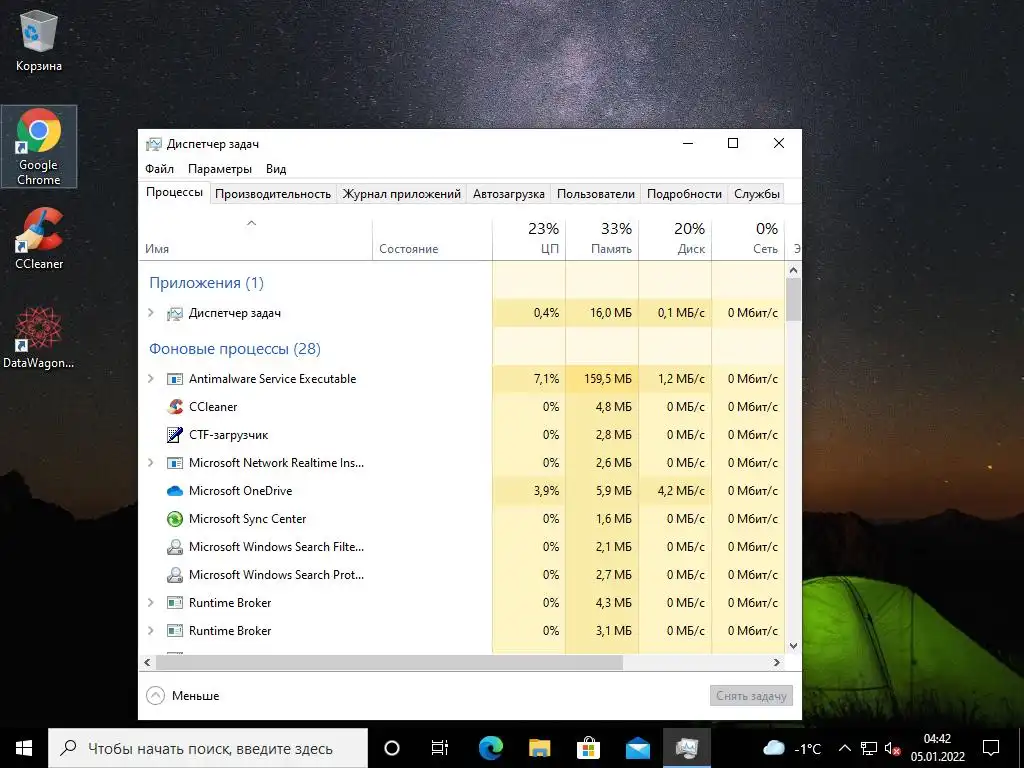The height and width of the screenshot is (768, 1024).
Task: Click Microsoft Windows Search Filter icon
Action: [x=175, y=547]
